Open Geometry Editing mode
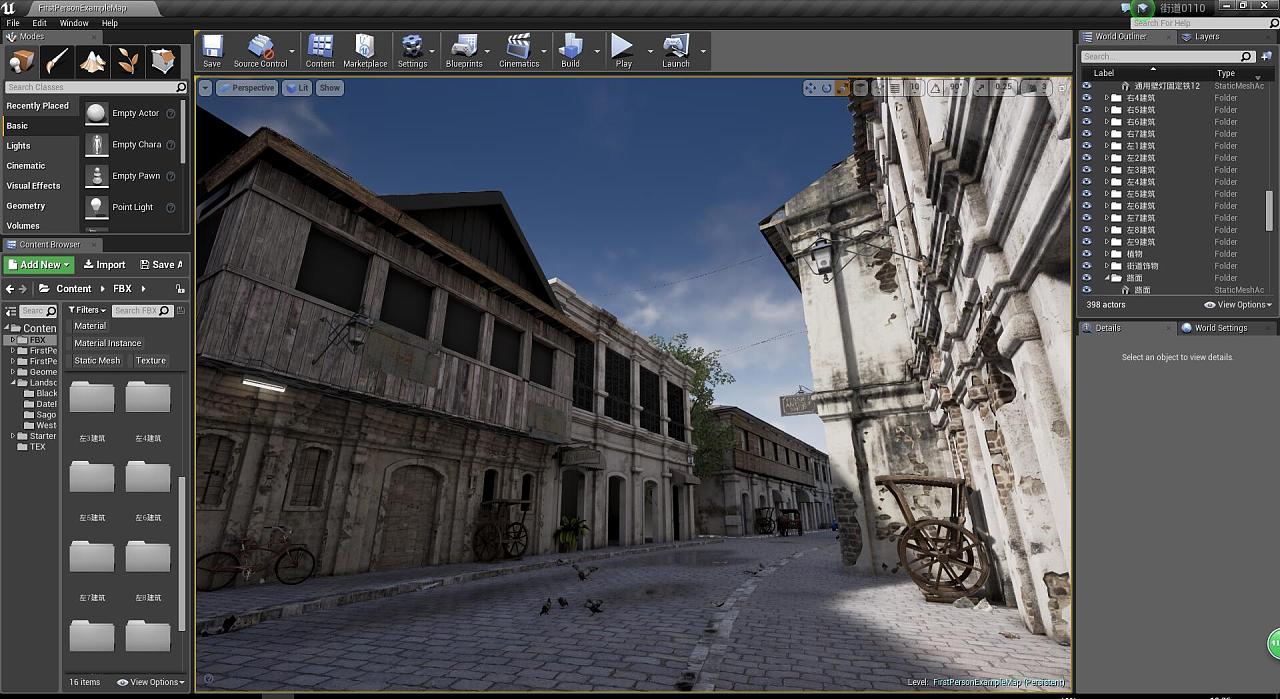1280x699 pixels. coord(163,62)
